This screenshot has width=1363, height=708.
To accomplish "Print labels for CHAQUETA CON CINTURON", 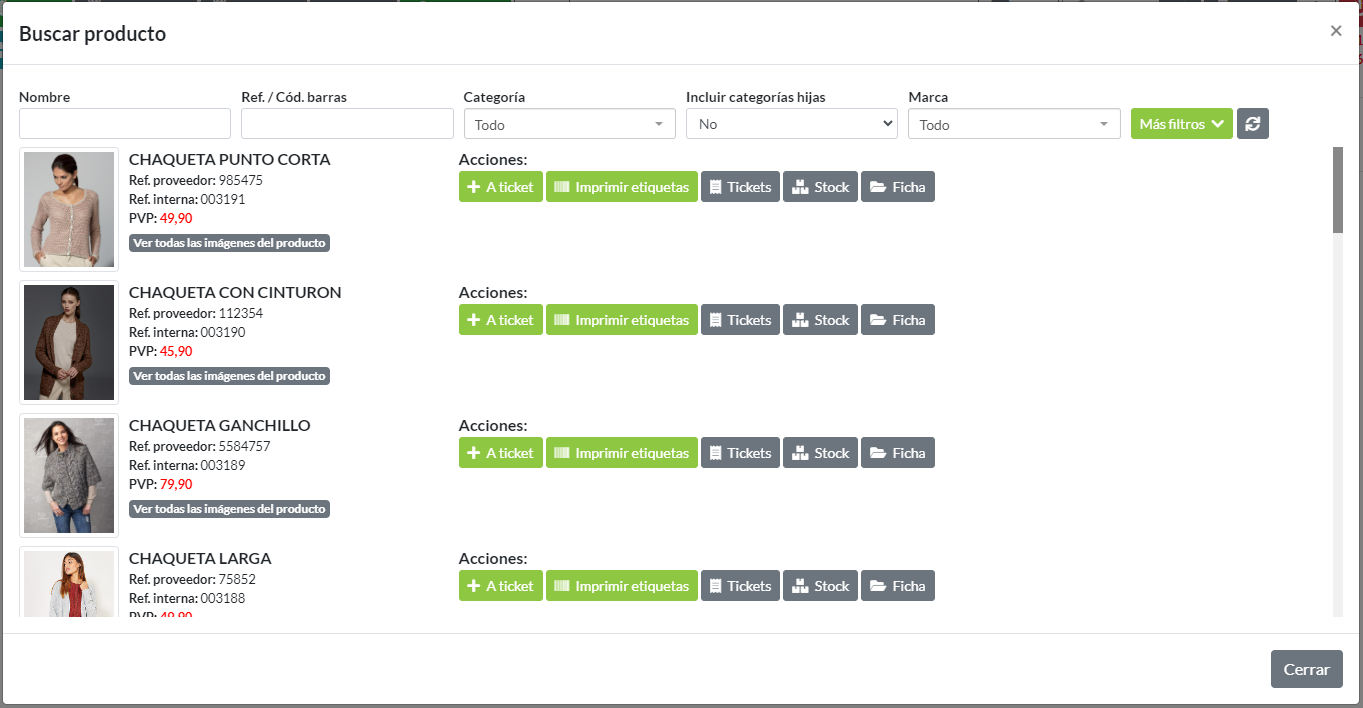I will pyautogui.click(x=621, y=320).
